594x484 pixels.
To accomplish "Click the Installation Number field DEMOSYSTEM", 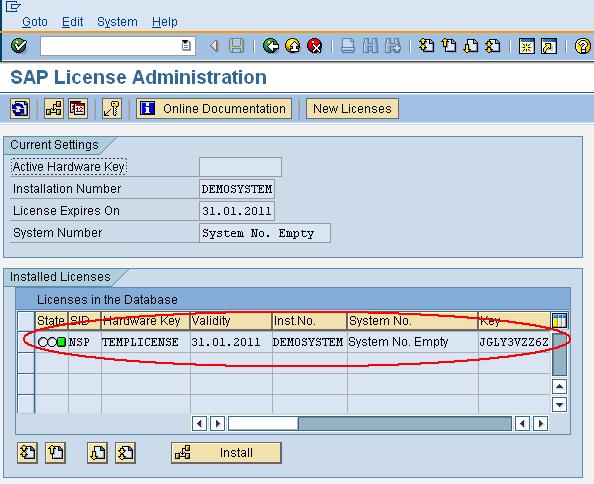I will point(237,189).
